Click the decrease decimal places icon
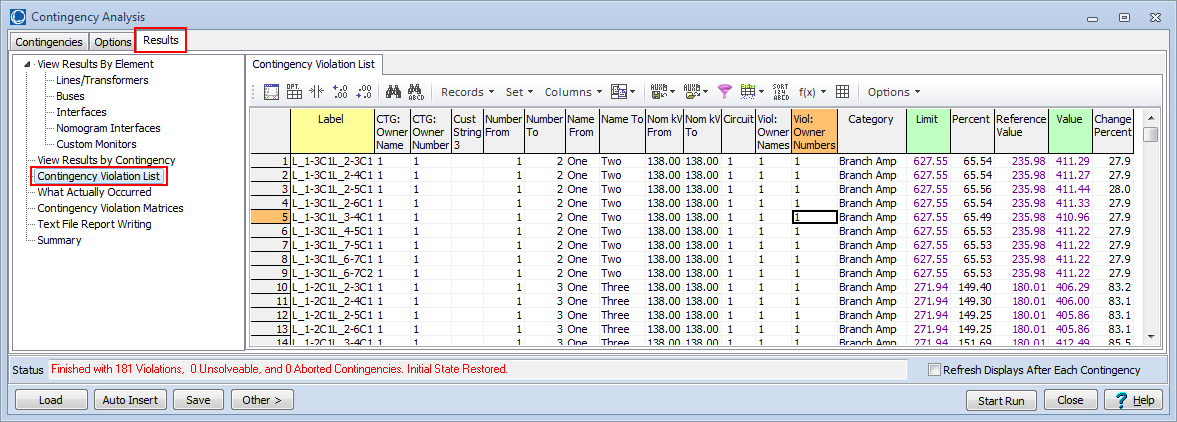The width and height of the screenshot is (1177, 422). point(363,92)
